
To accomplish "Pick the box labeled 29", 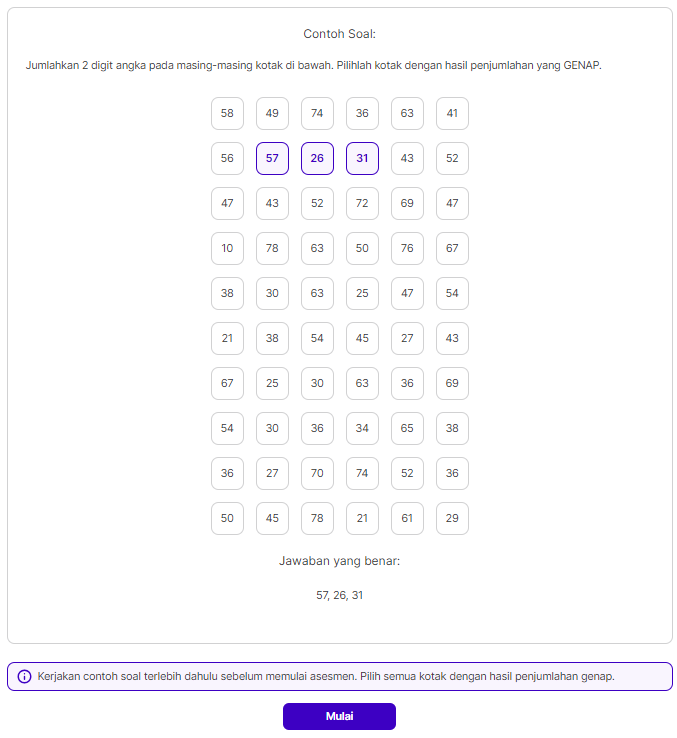I will coord(452,518).
